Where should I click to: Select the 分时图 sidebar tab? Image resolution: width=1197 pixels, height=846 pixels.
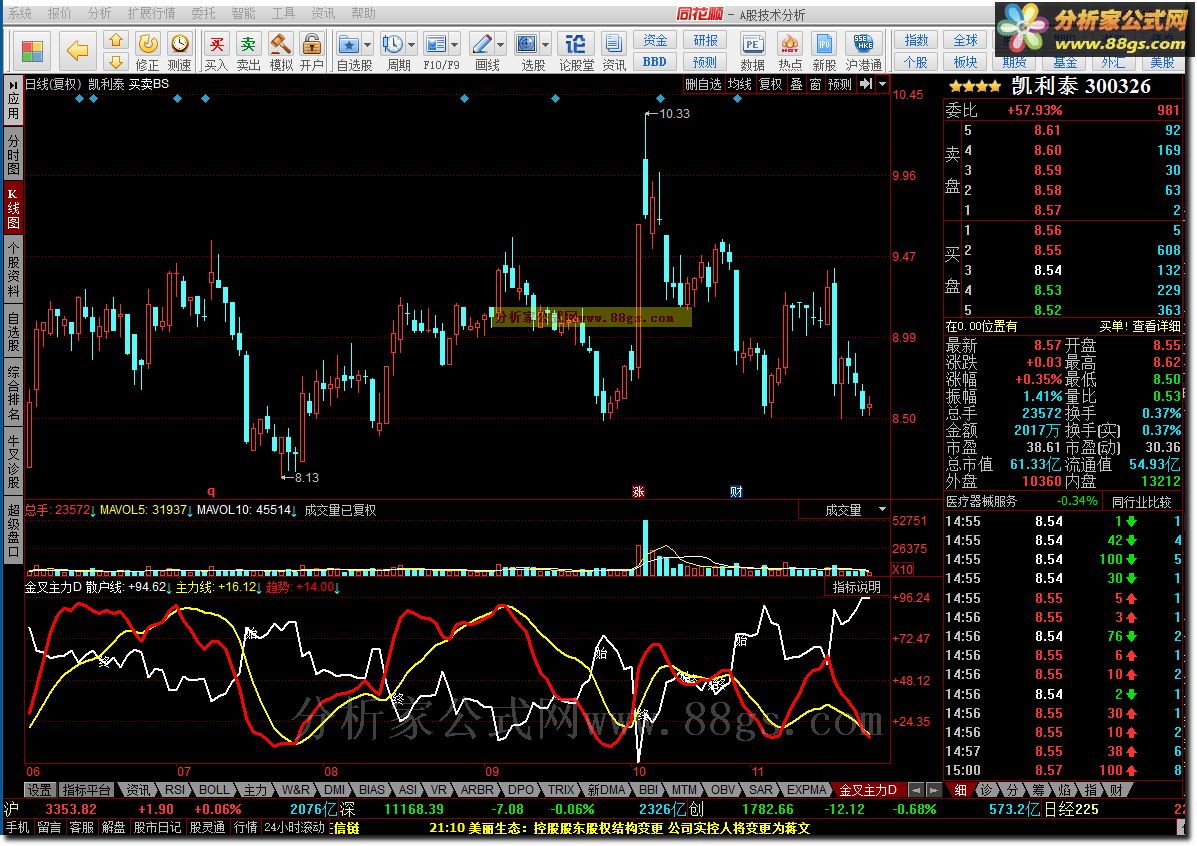coord(13,153)
